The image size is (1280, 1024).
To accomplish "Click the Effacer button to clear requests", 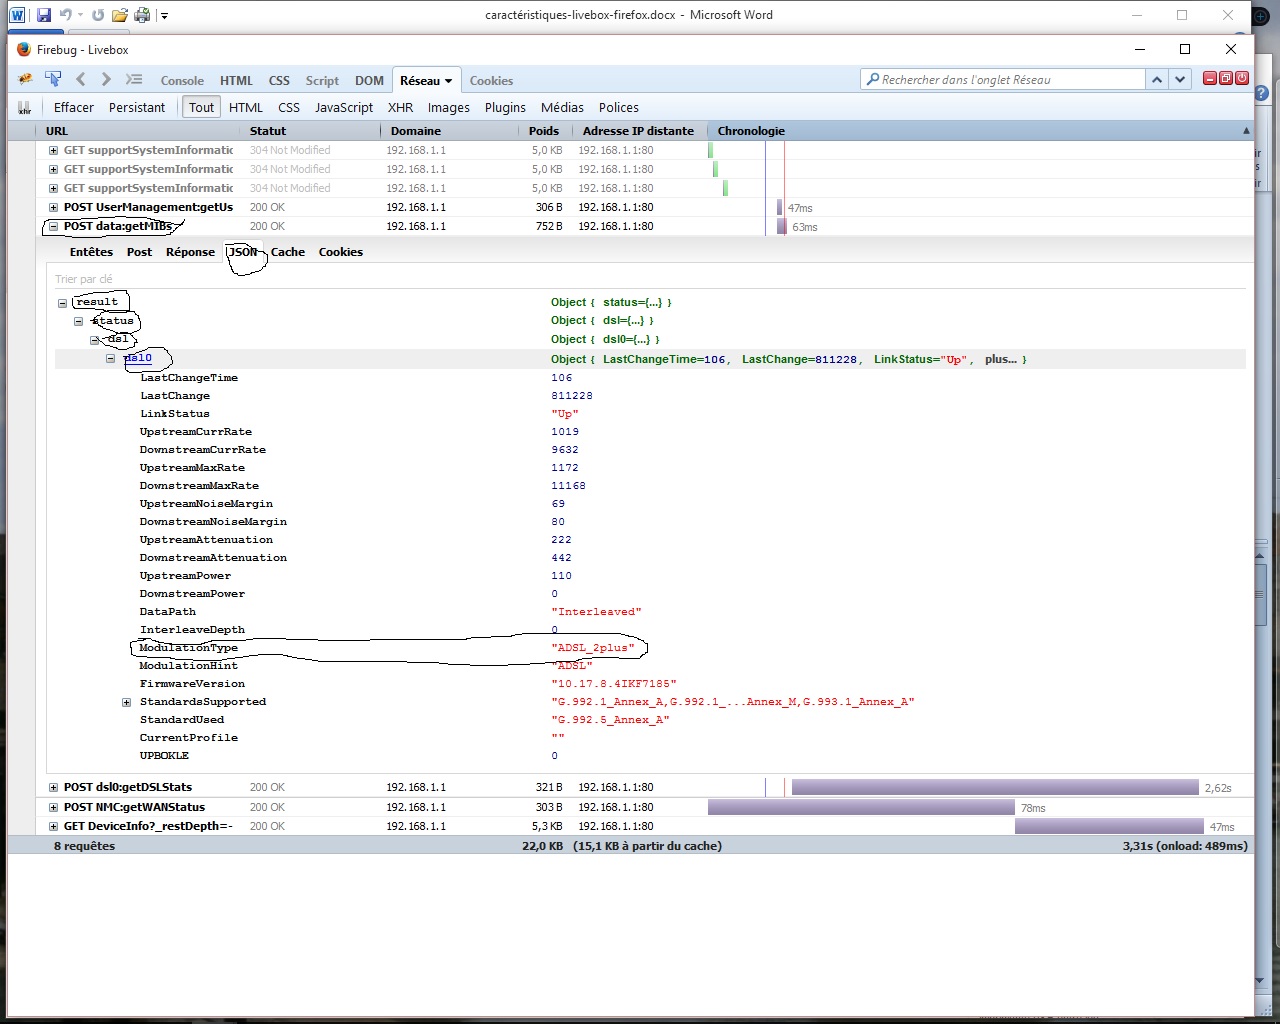I will (x=73, y=107).
